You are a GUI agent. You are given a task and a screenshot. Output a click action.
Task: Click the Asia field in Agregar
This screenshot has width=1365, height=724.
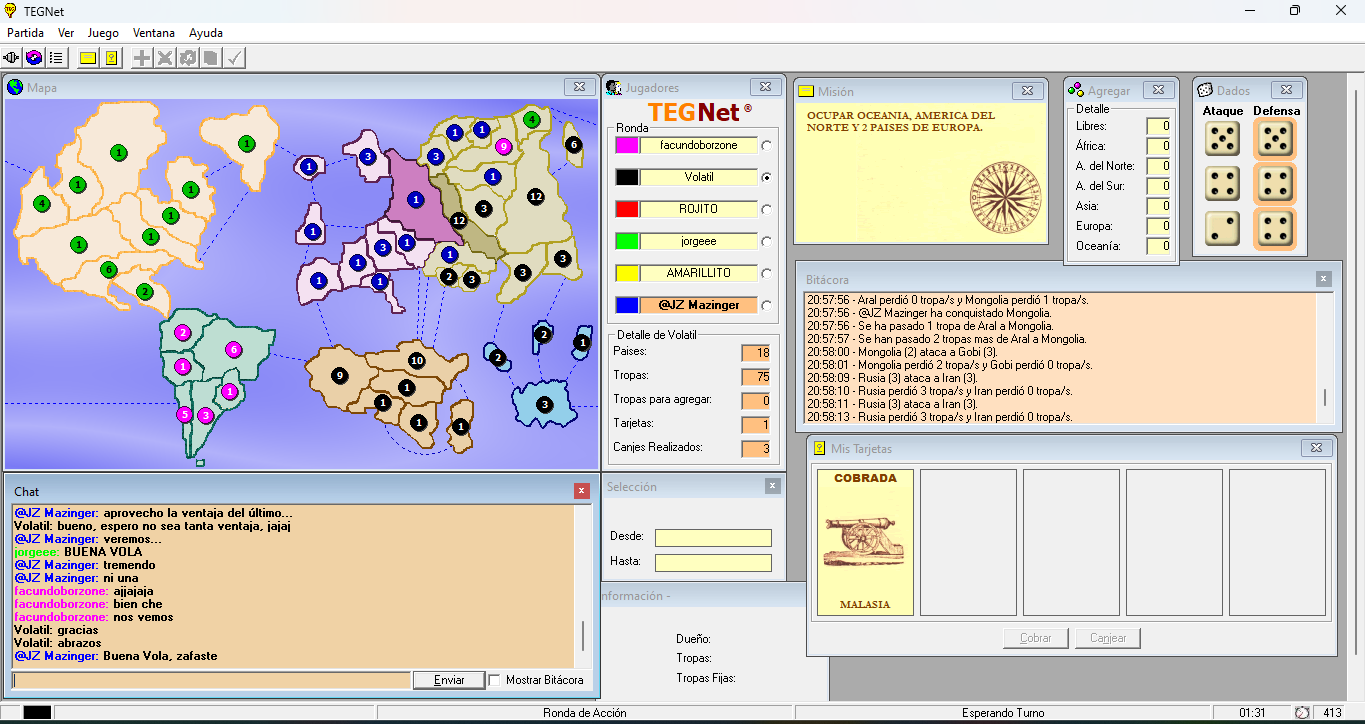[x=1158, y=206]
